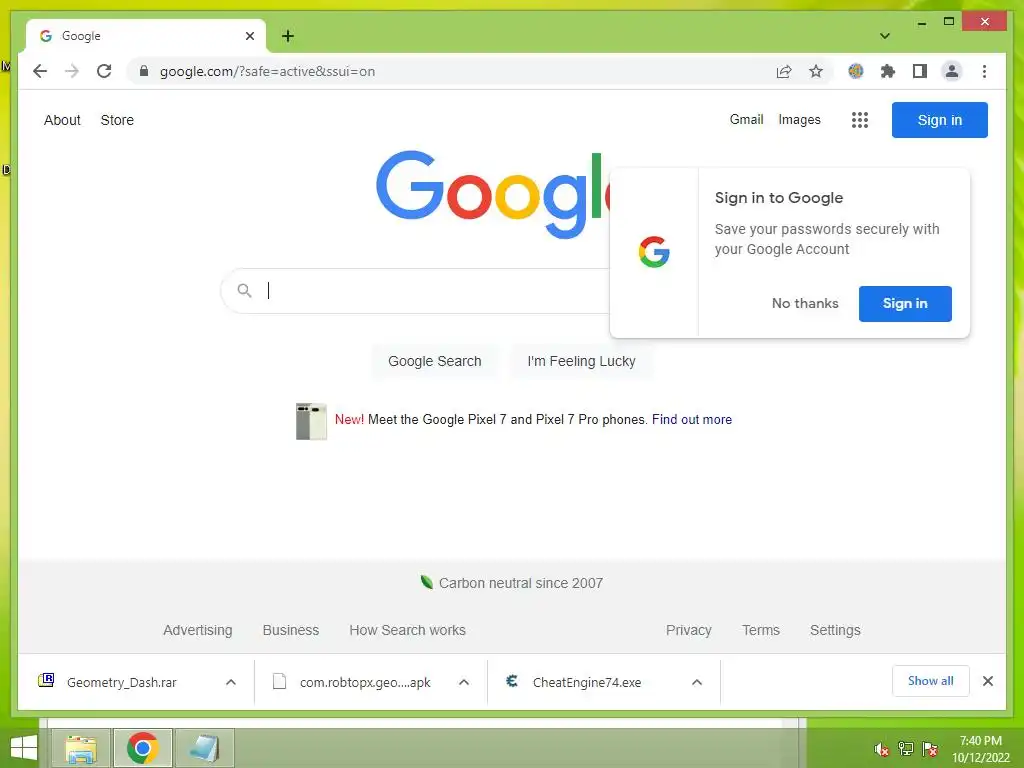Open How Search works link
The height and width of the screenshot is (768, 1024).
[407, 630]
